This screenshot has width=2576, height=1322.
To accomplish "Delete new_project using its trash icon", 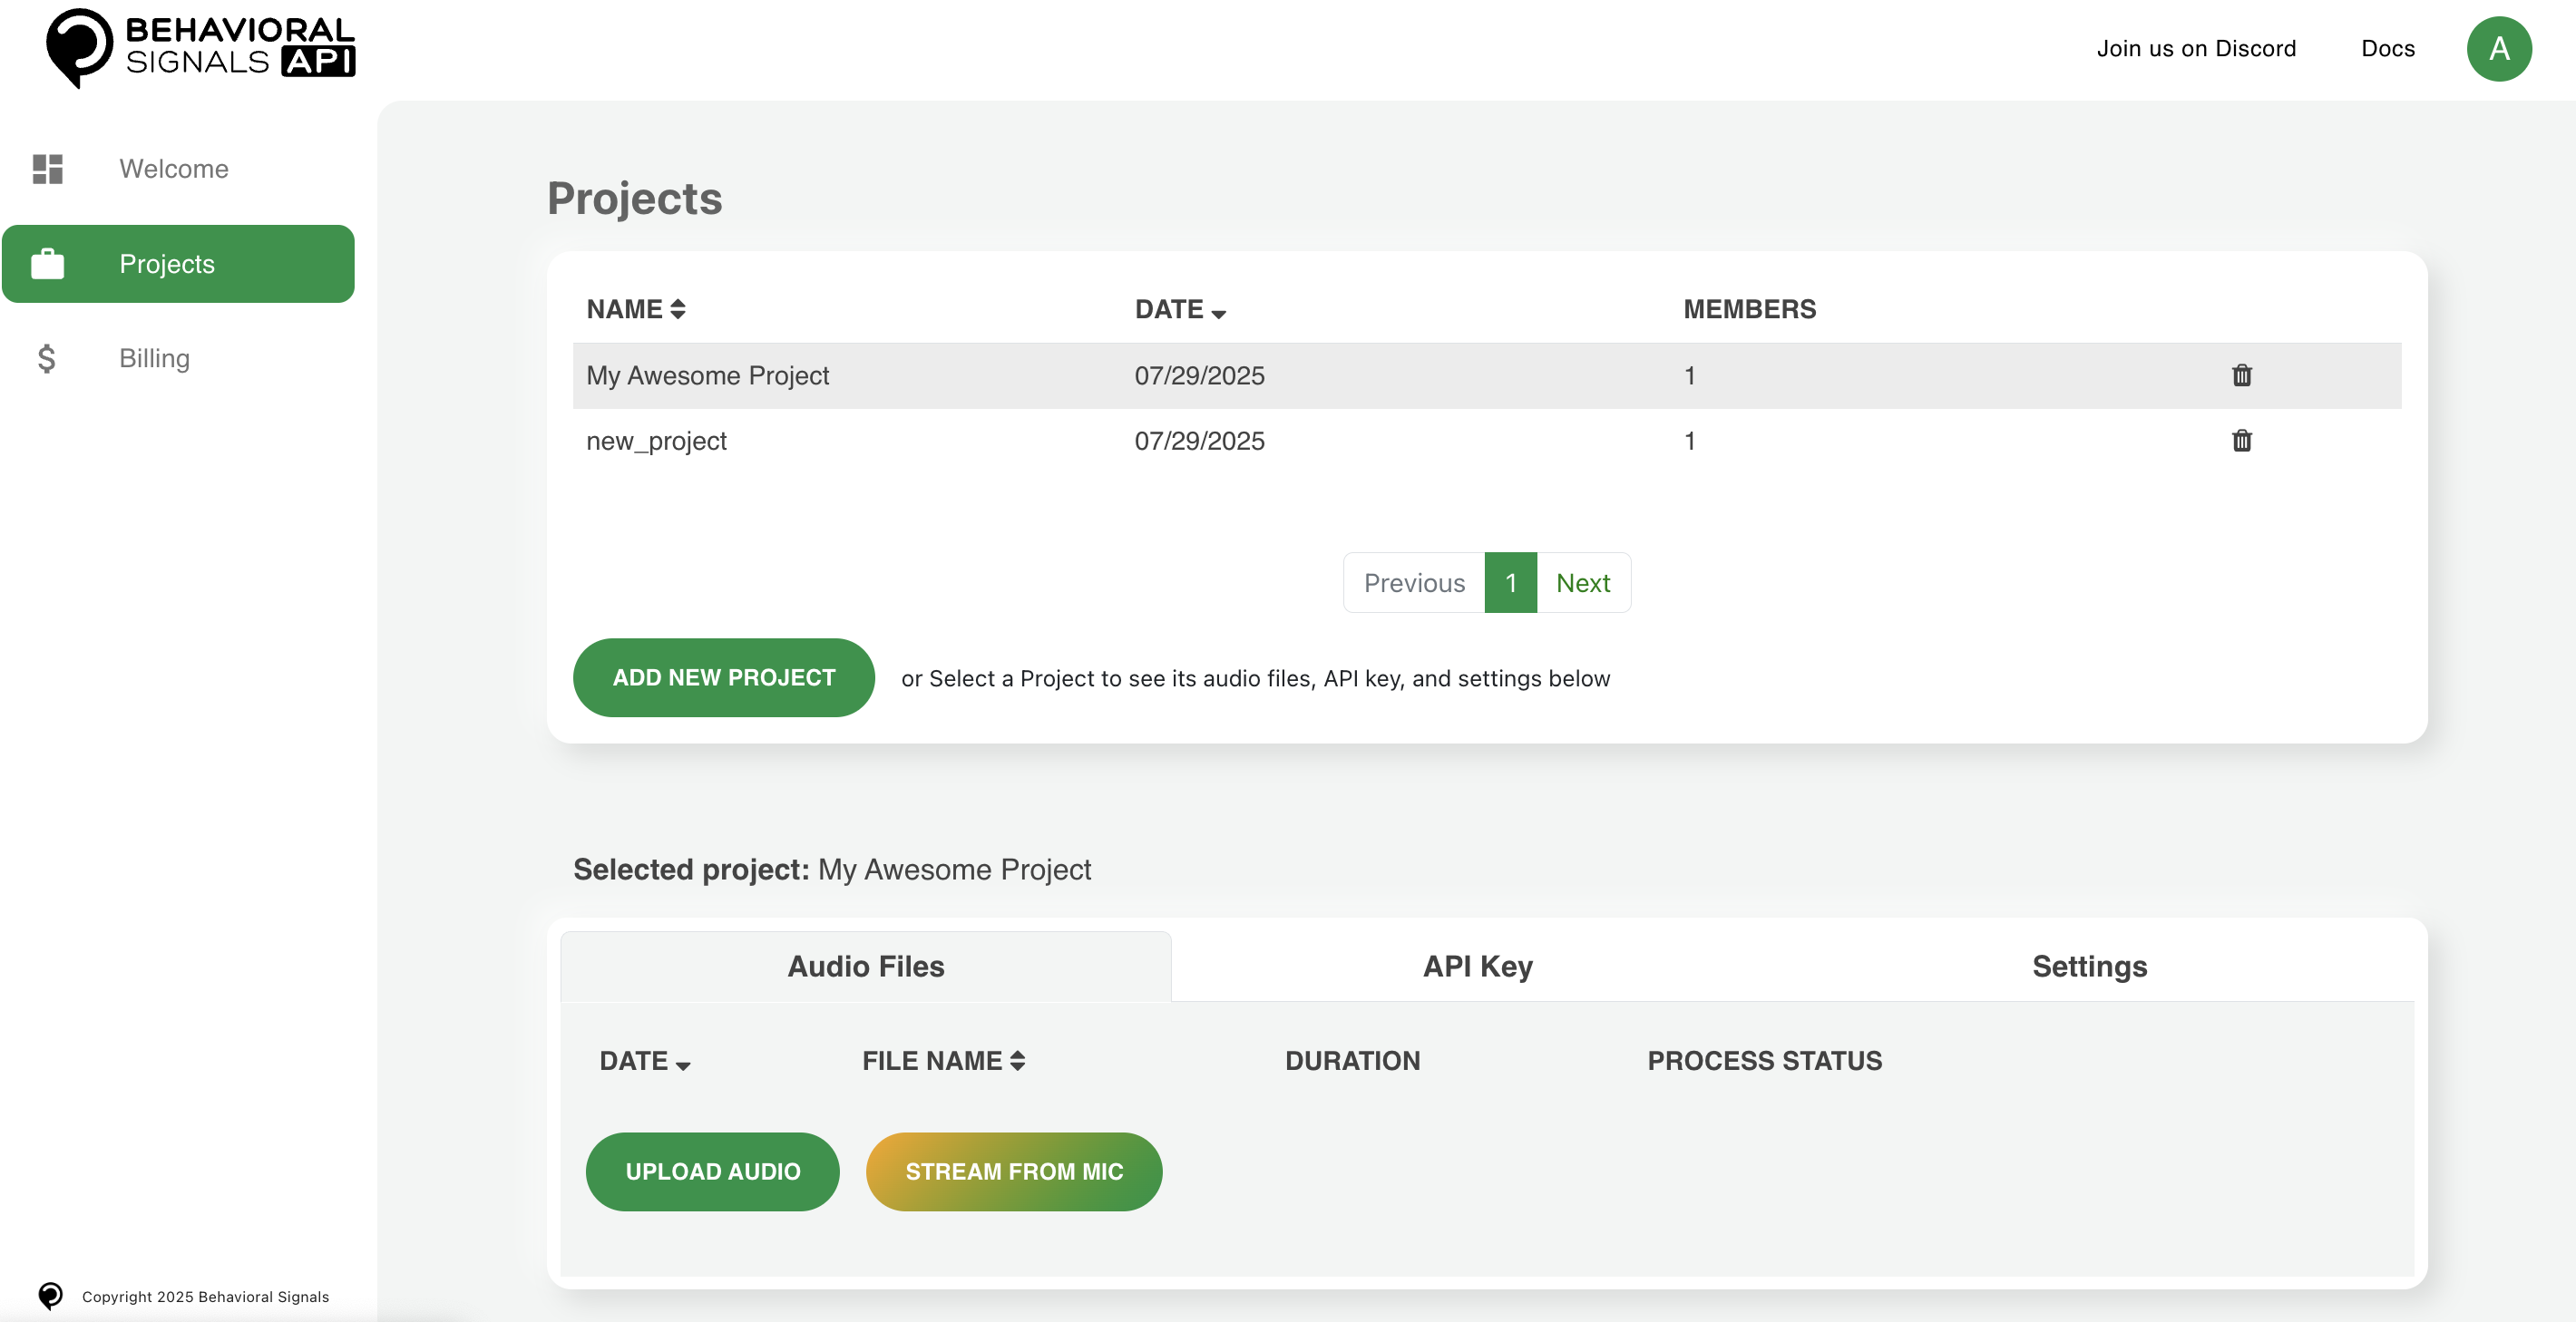I will (2241, 441).
